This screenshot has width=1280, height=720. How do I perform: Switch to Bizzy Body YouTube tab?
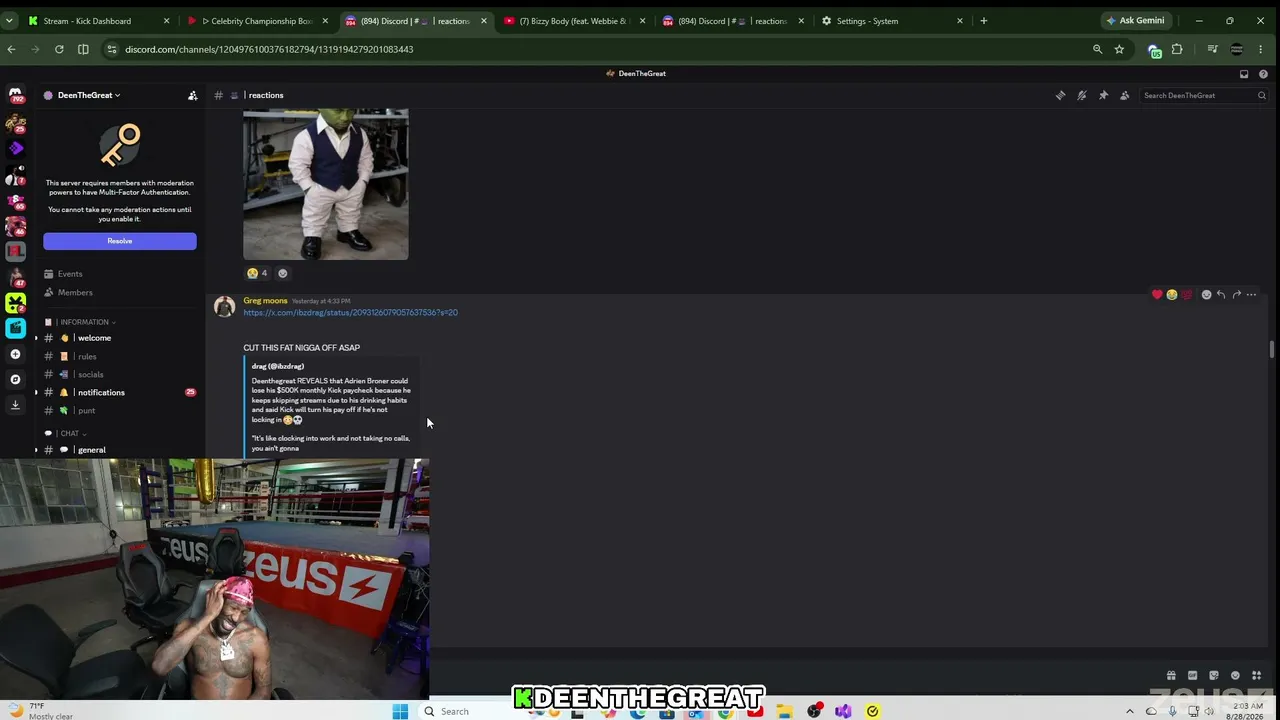coord(575,21)
